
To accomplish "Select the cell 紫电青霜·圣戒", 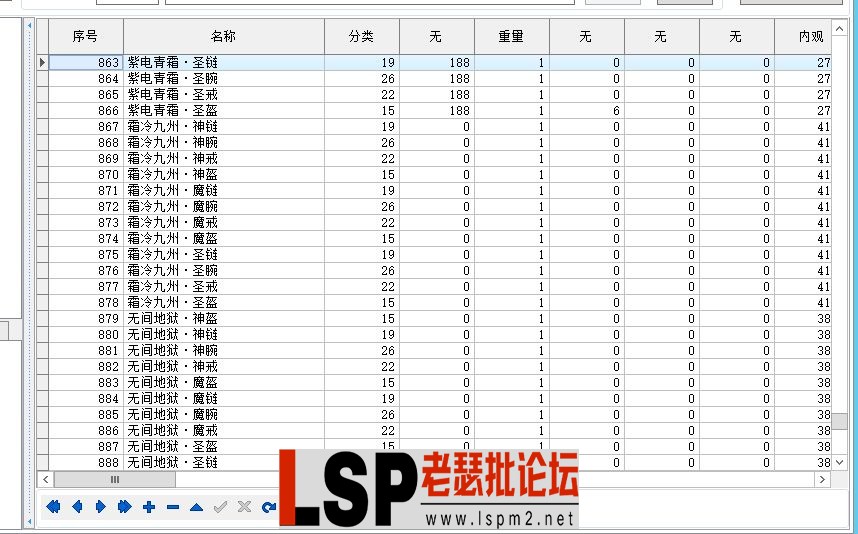I will pyautogui.click(x=224, y=95).
